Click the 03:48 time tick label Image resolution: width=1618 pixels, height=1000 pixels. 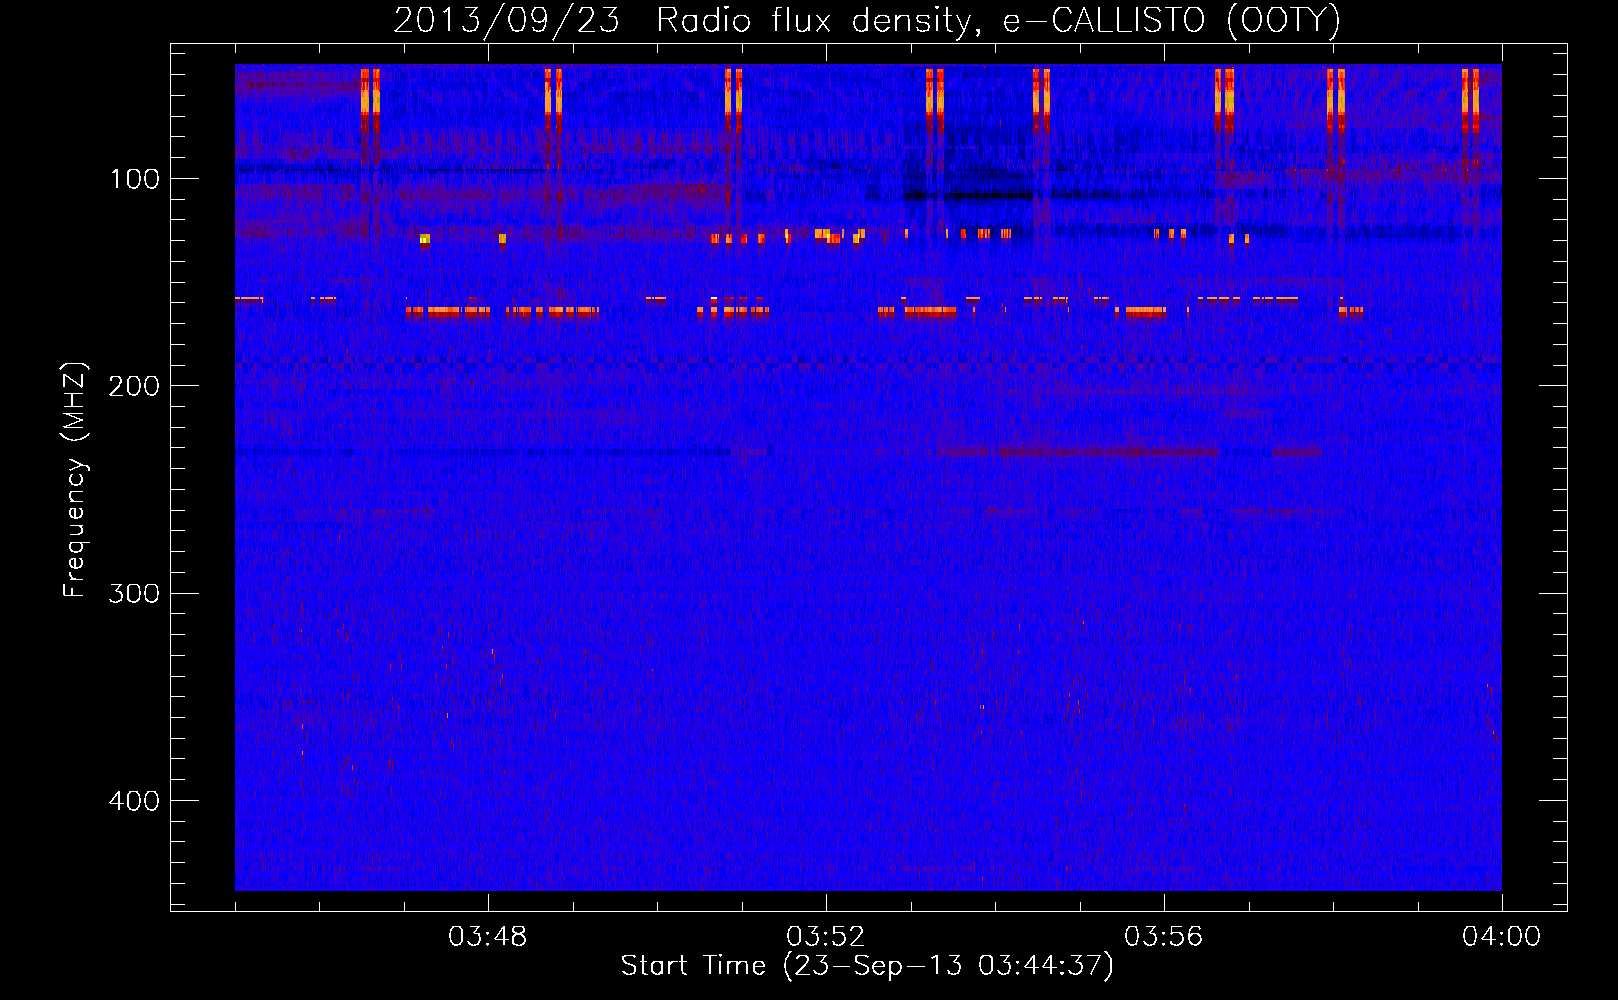pyautogui.click(x=488, y=937)
